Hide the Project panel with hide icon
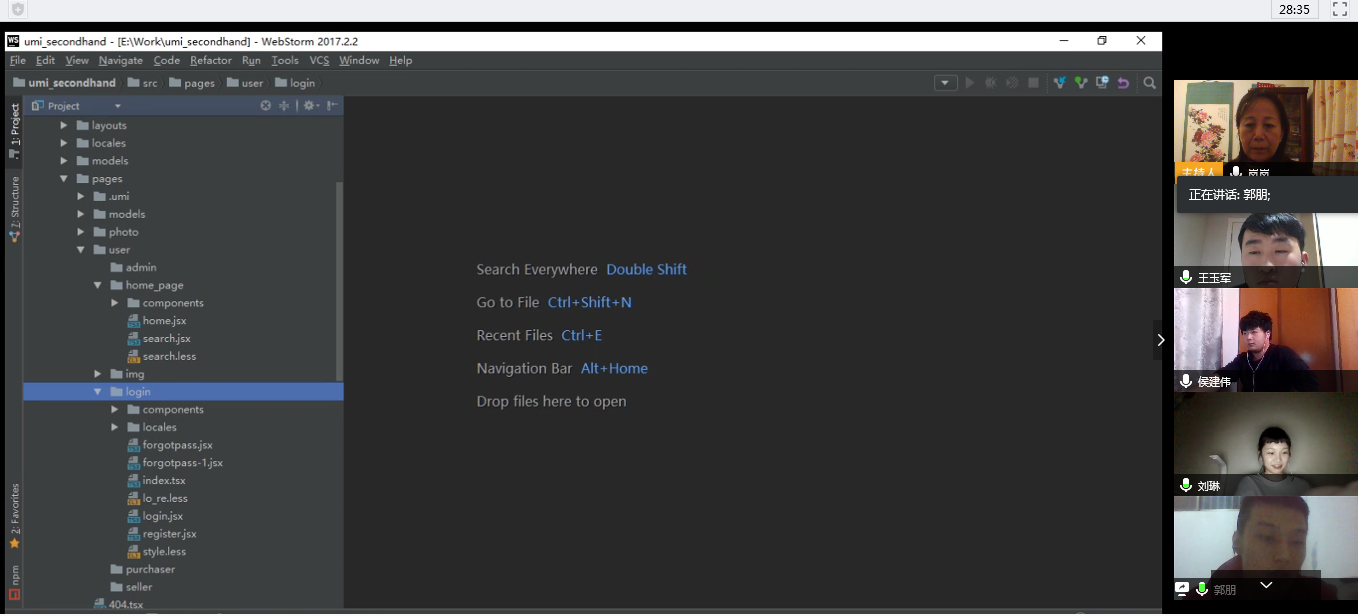The height and width of the screenshot is (616, 1358). coord(332,106)
